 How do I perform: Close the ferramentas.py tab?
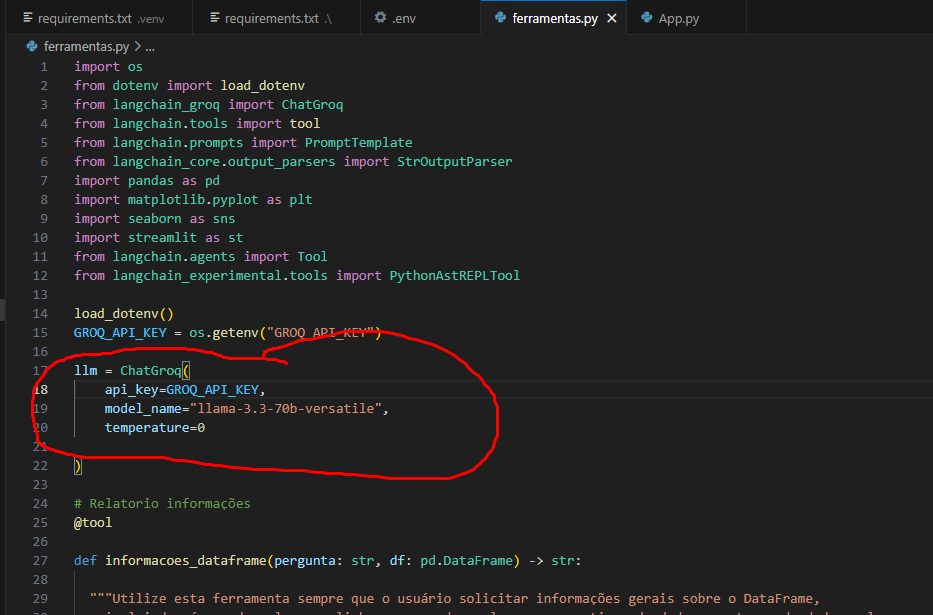(x=612, y=18)
